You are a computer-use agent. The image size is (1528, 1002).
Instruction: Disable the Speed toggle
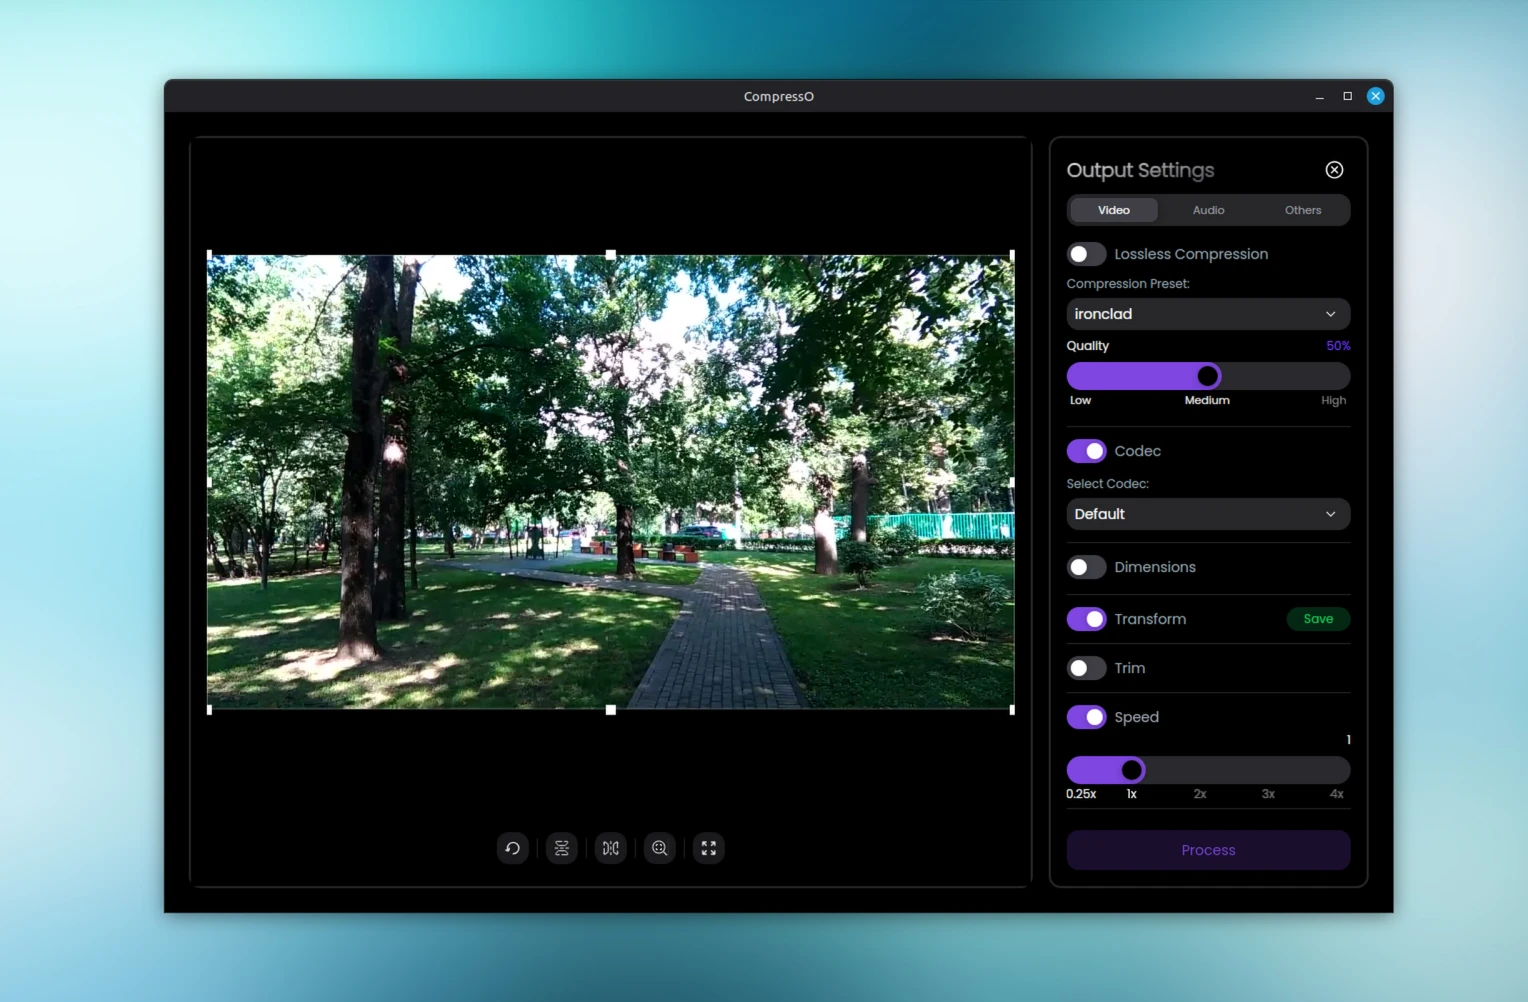click(x=1086, y=717)
